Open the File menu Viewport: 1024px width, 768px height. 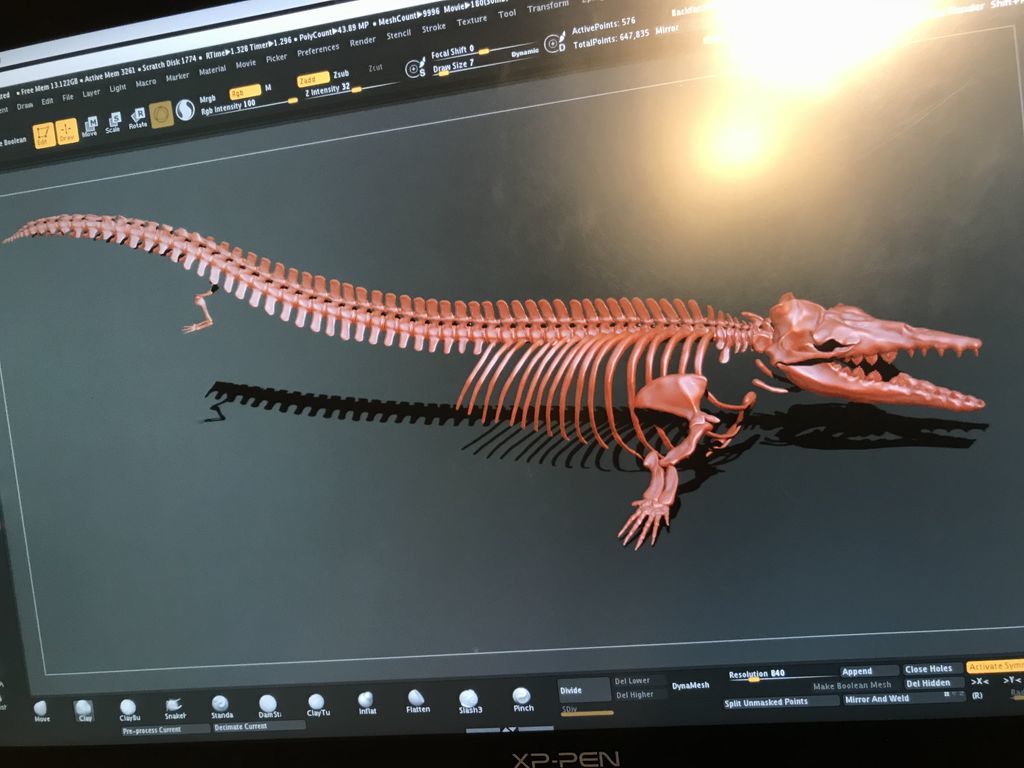tap(68, 98)
